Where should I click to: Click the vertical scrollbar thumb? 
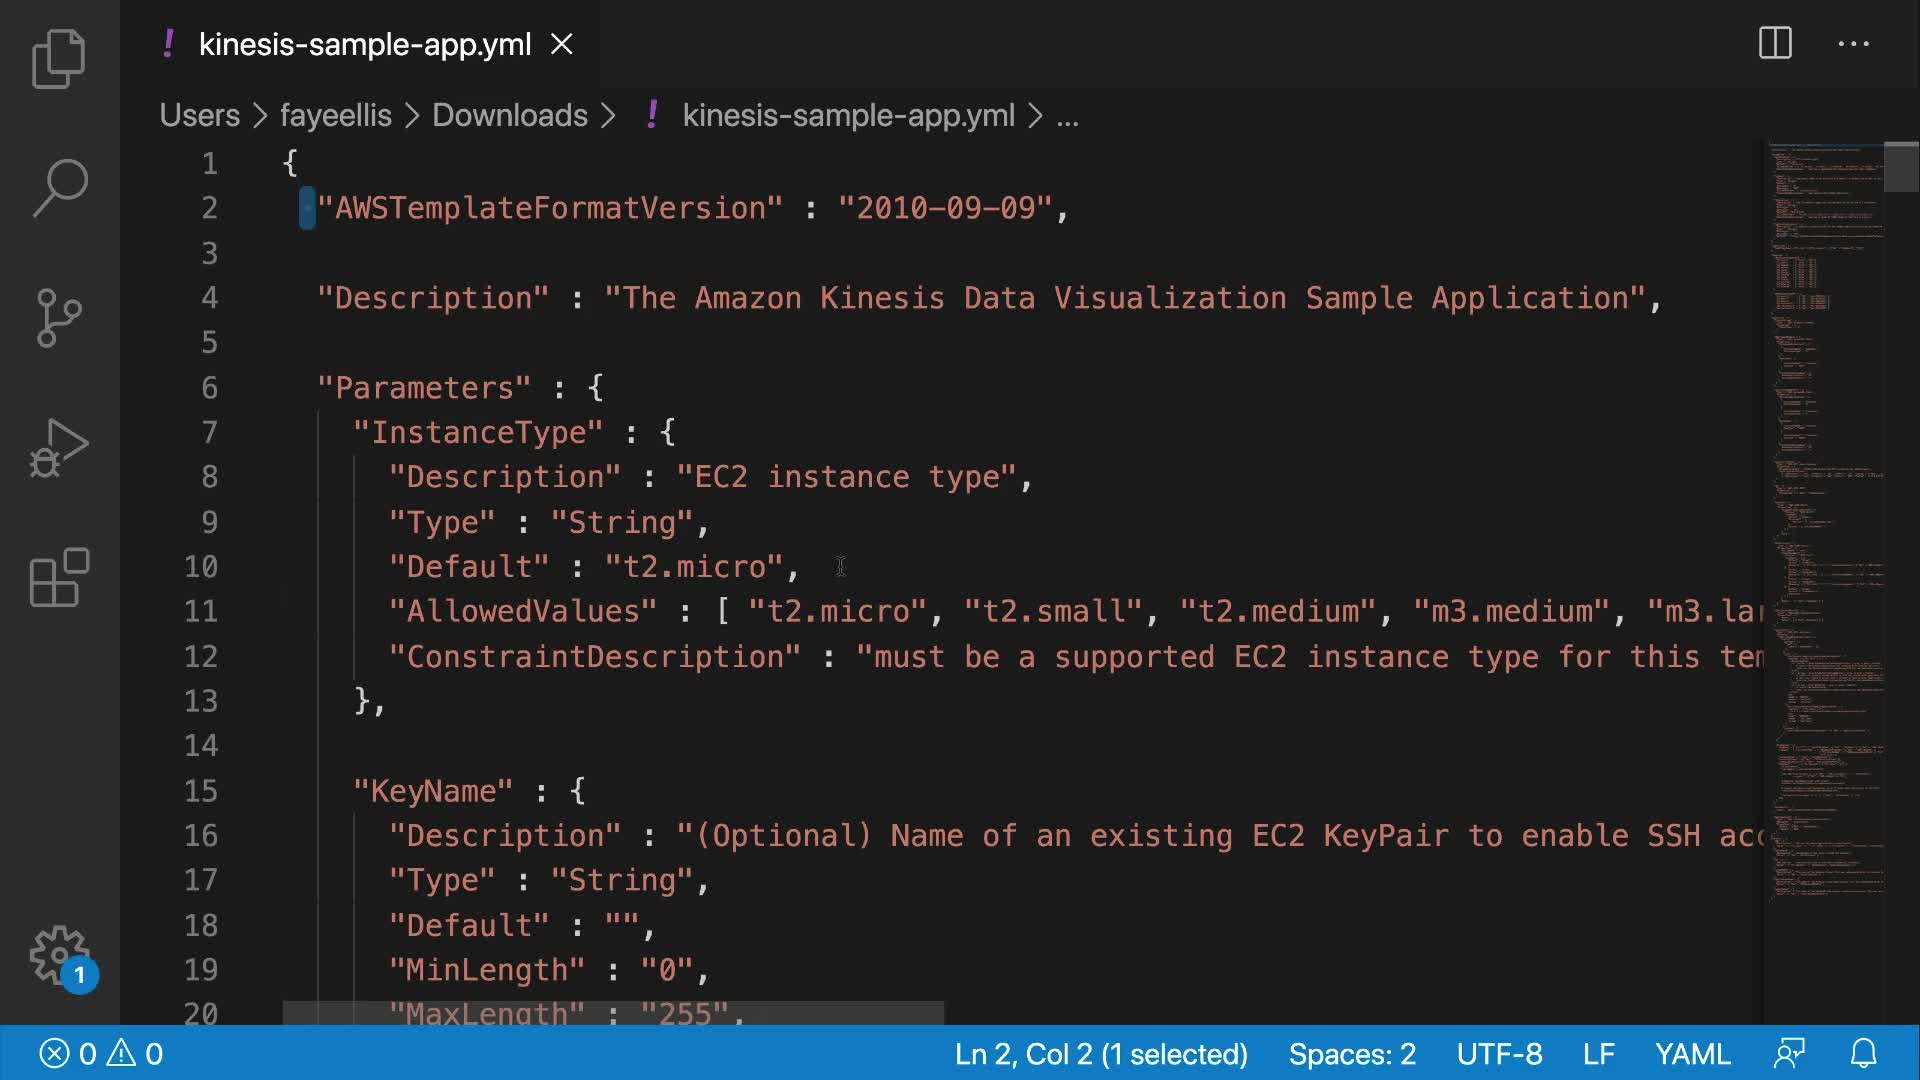[1900, 167]
